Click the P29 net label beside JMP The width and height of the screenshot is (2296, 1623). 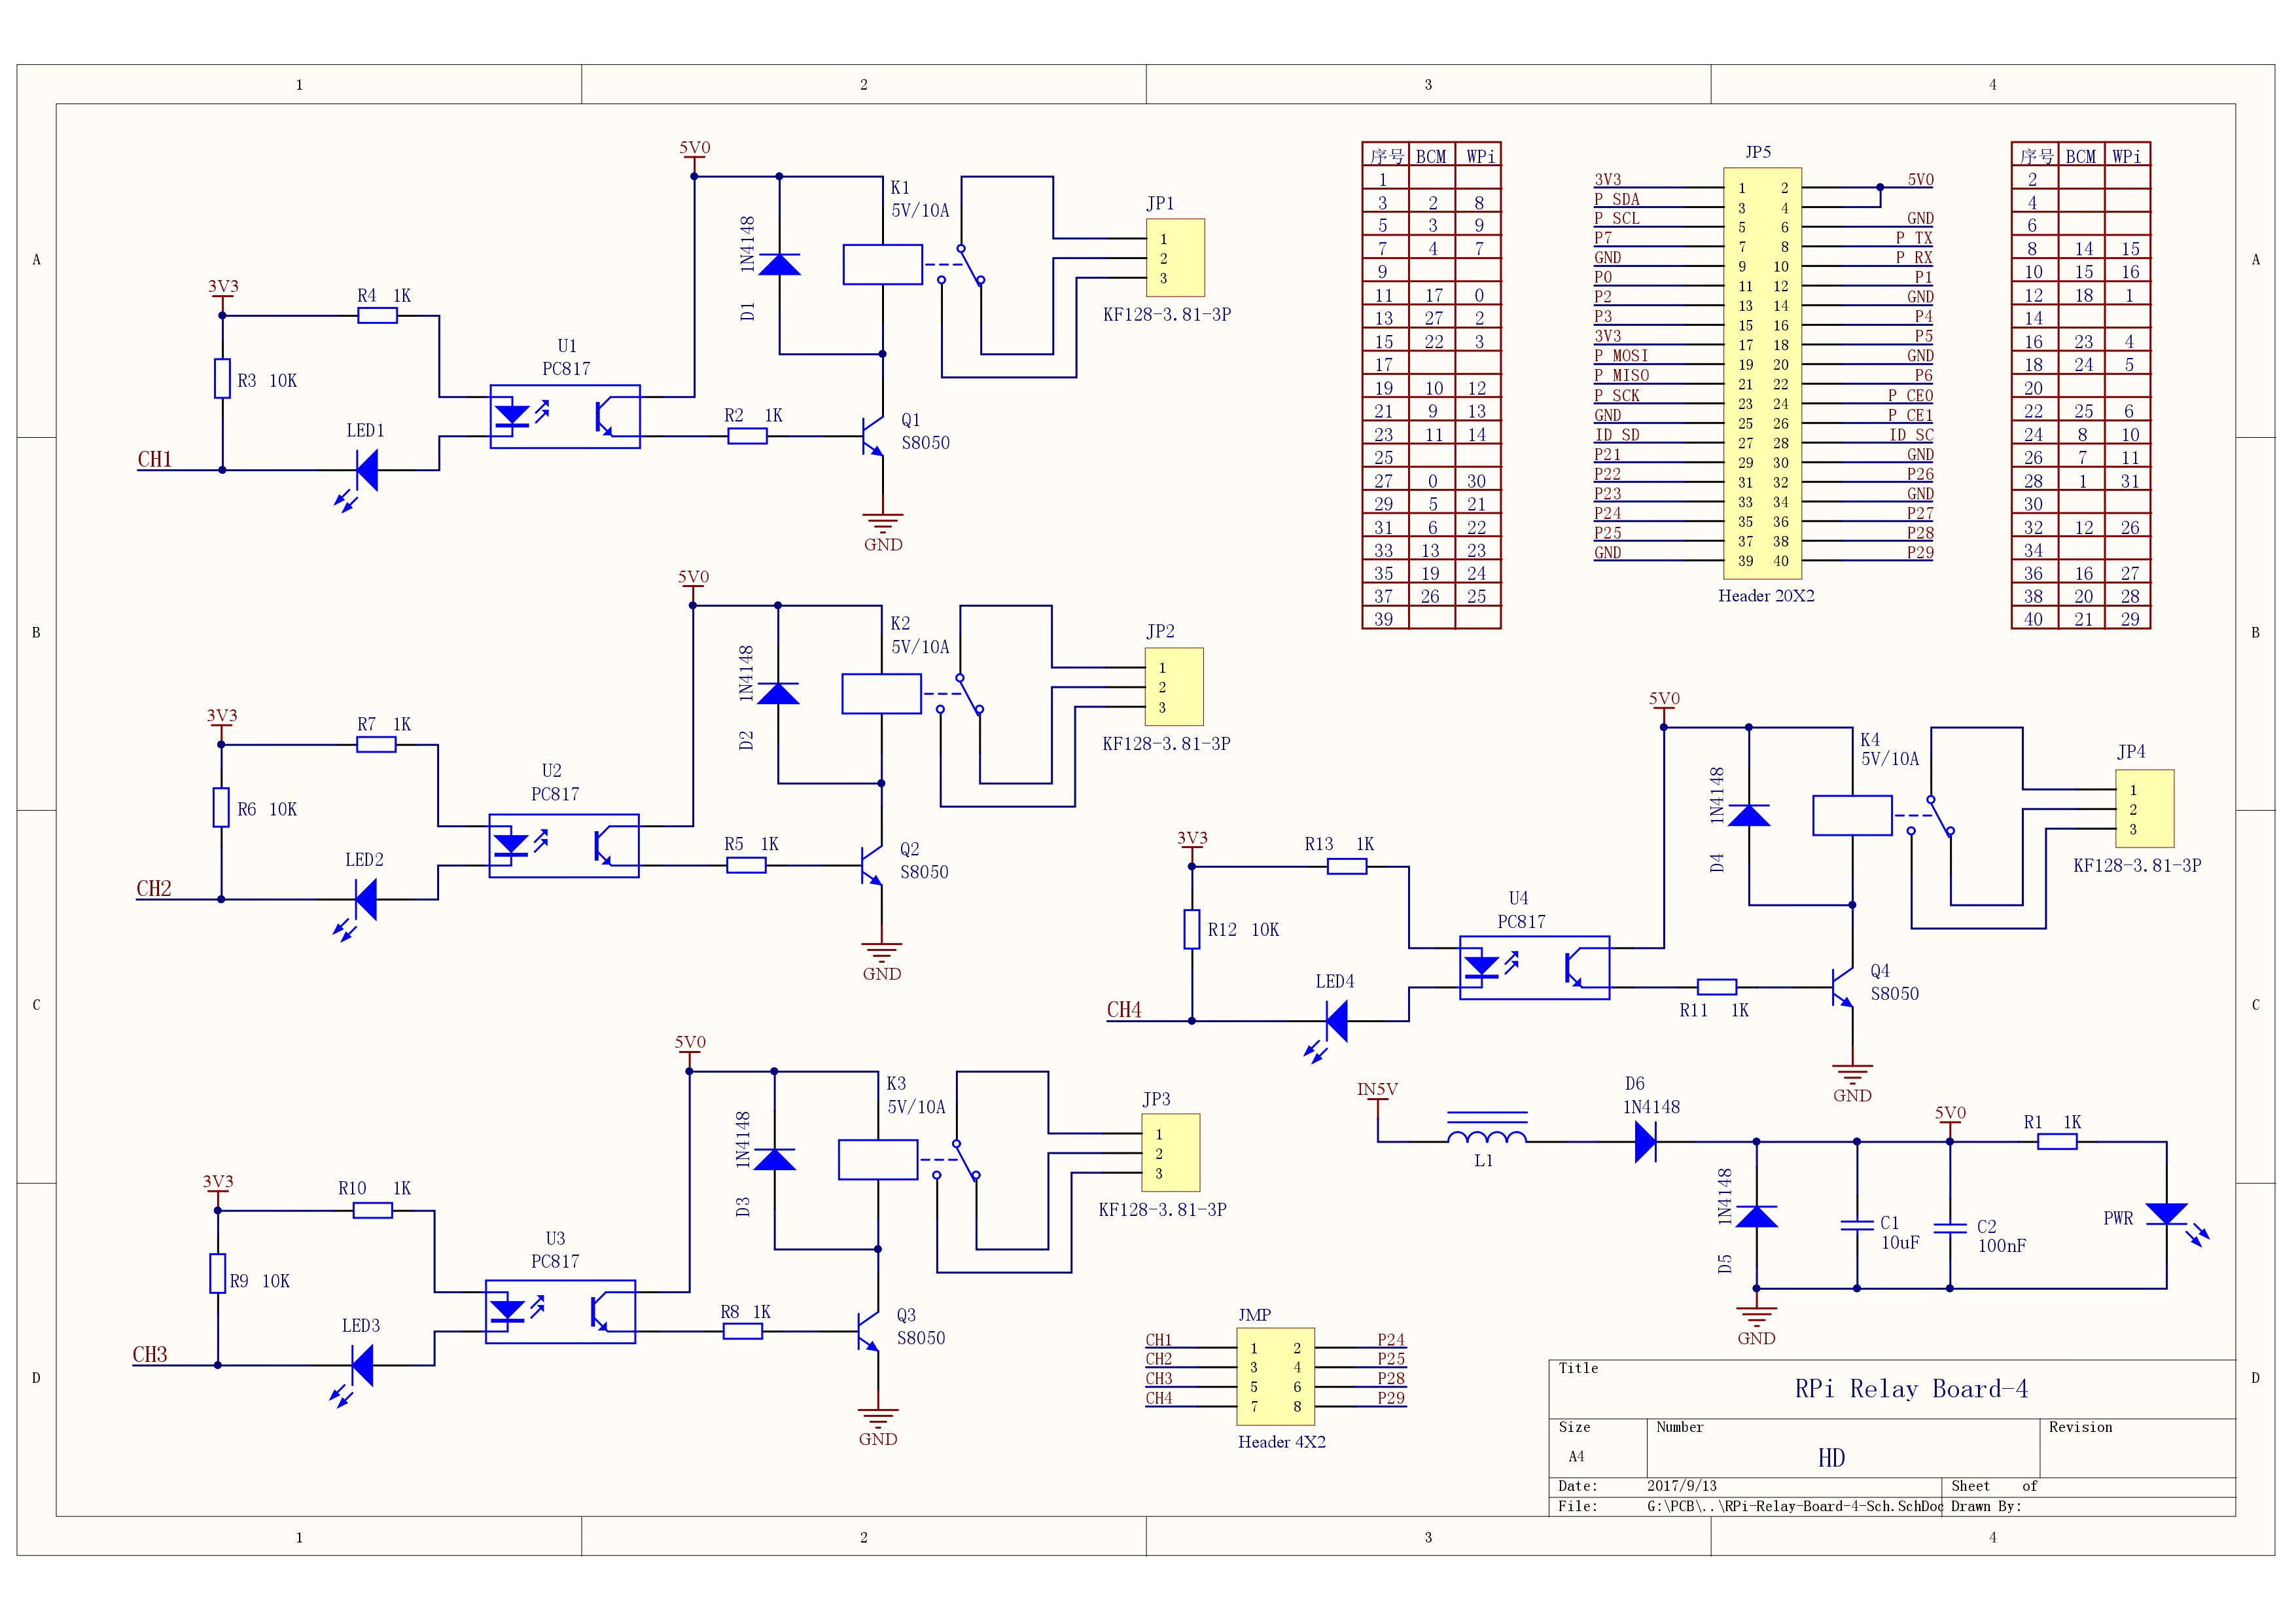1391,1398
